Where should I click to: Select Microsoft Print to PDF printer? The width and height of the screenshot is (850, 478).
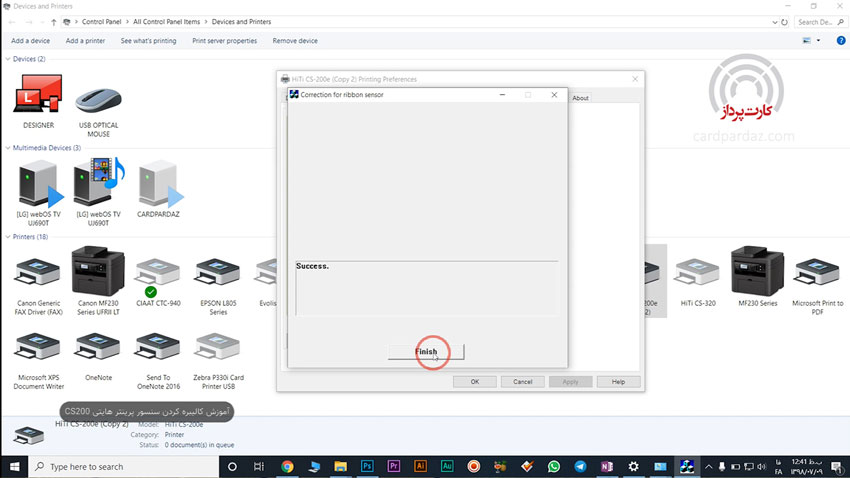(817, 286)
